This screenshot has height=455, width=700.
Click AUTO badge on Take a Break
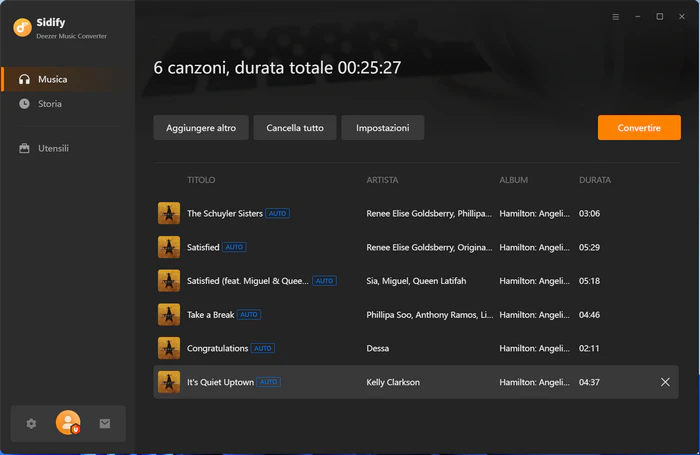click(x=249, y=314)
